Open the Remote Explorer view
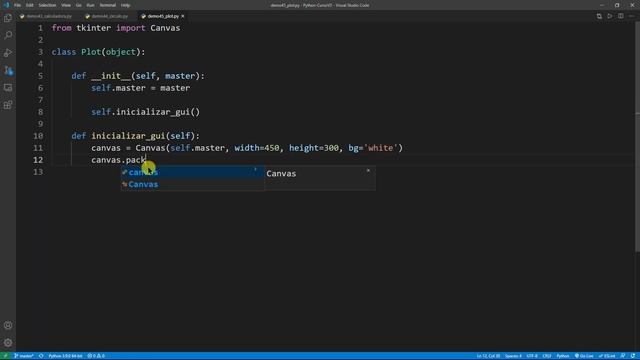640x360 pixels. 8,88
